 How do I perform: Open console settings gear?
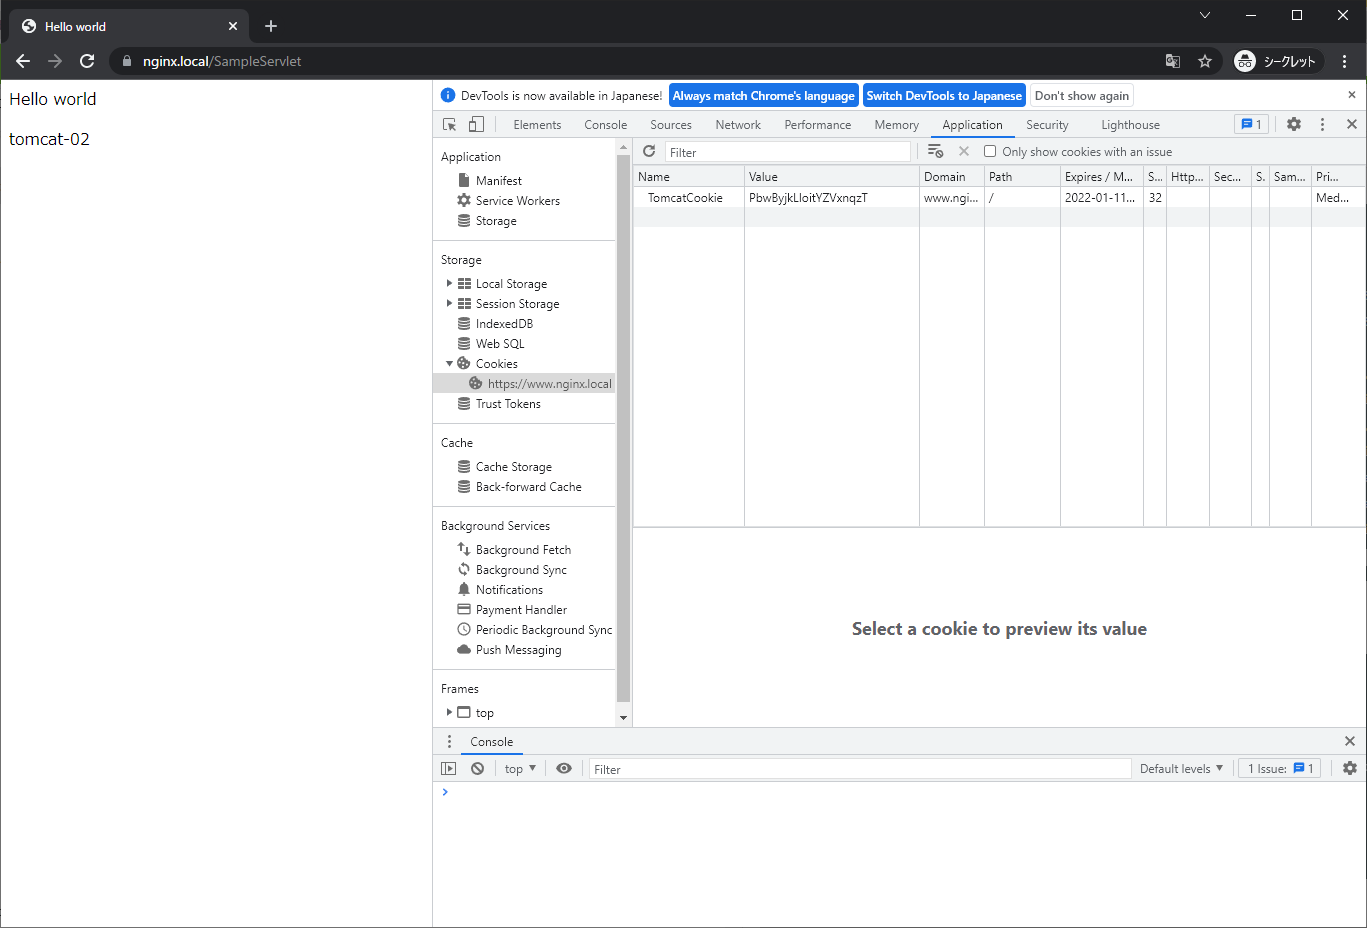pyautogui.click(x=1350, y=768)
